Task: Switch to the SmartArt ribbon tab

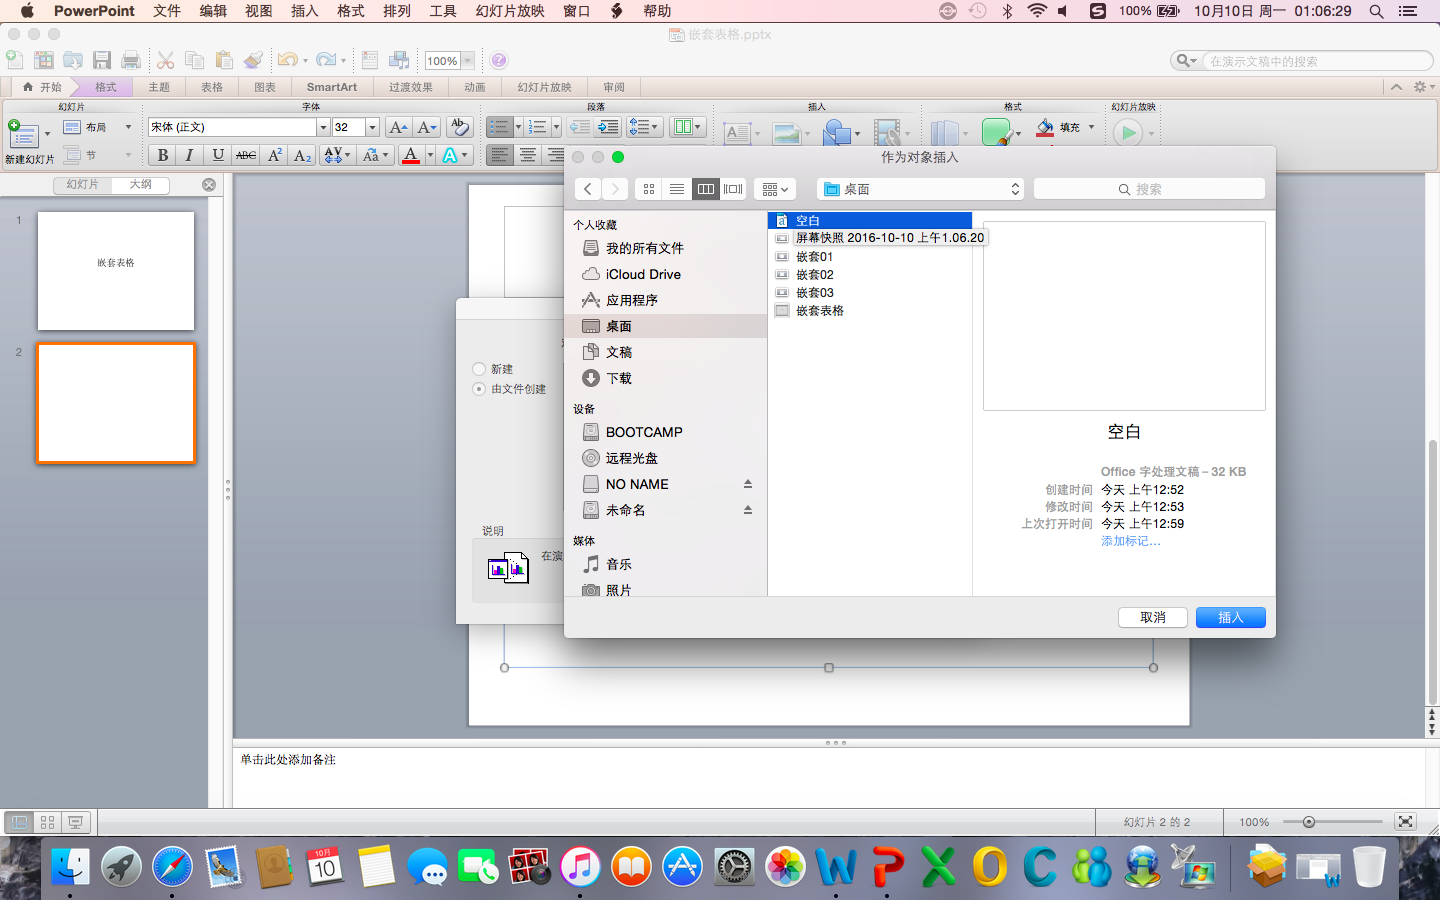Action: (331, 87)
